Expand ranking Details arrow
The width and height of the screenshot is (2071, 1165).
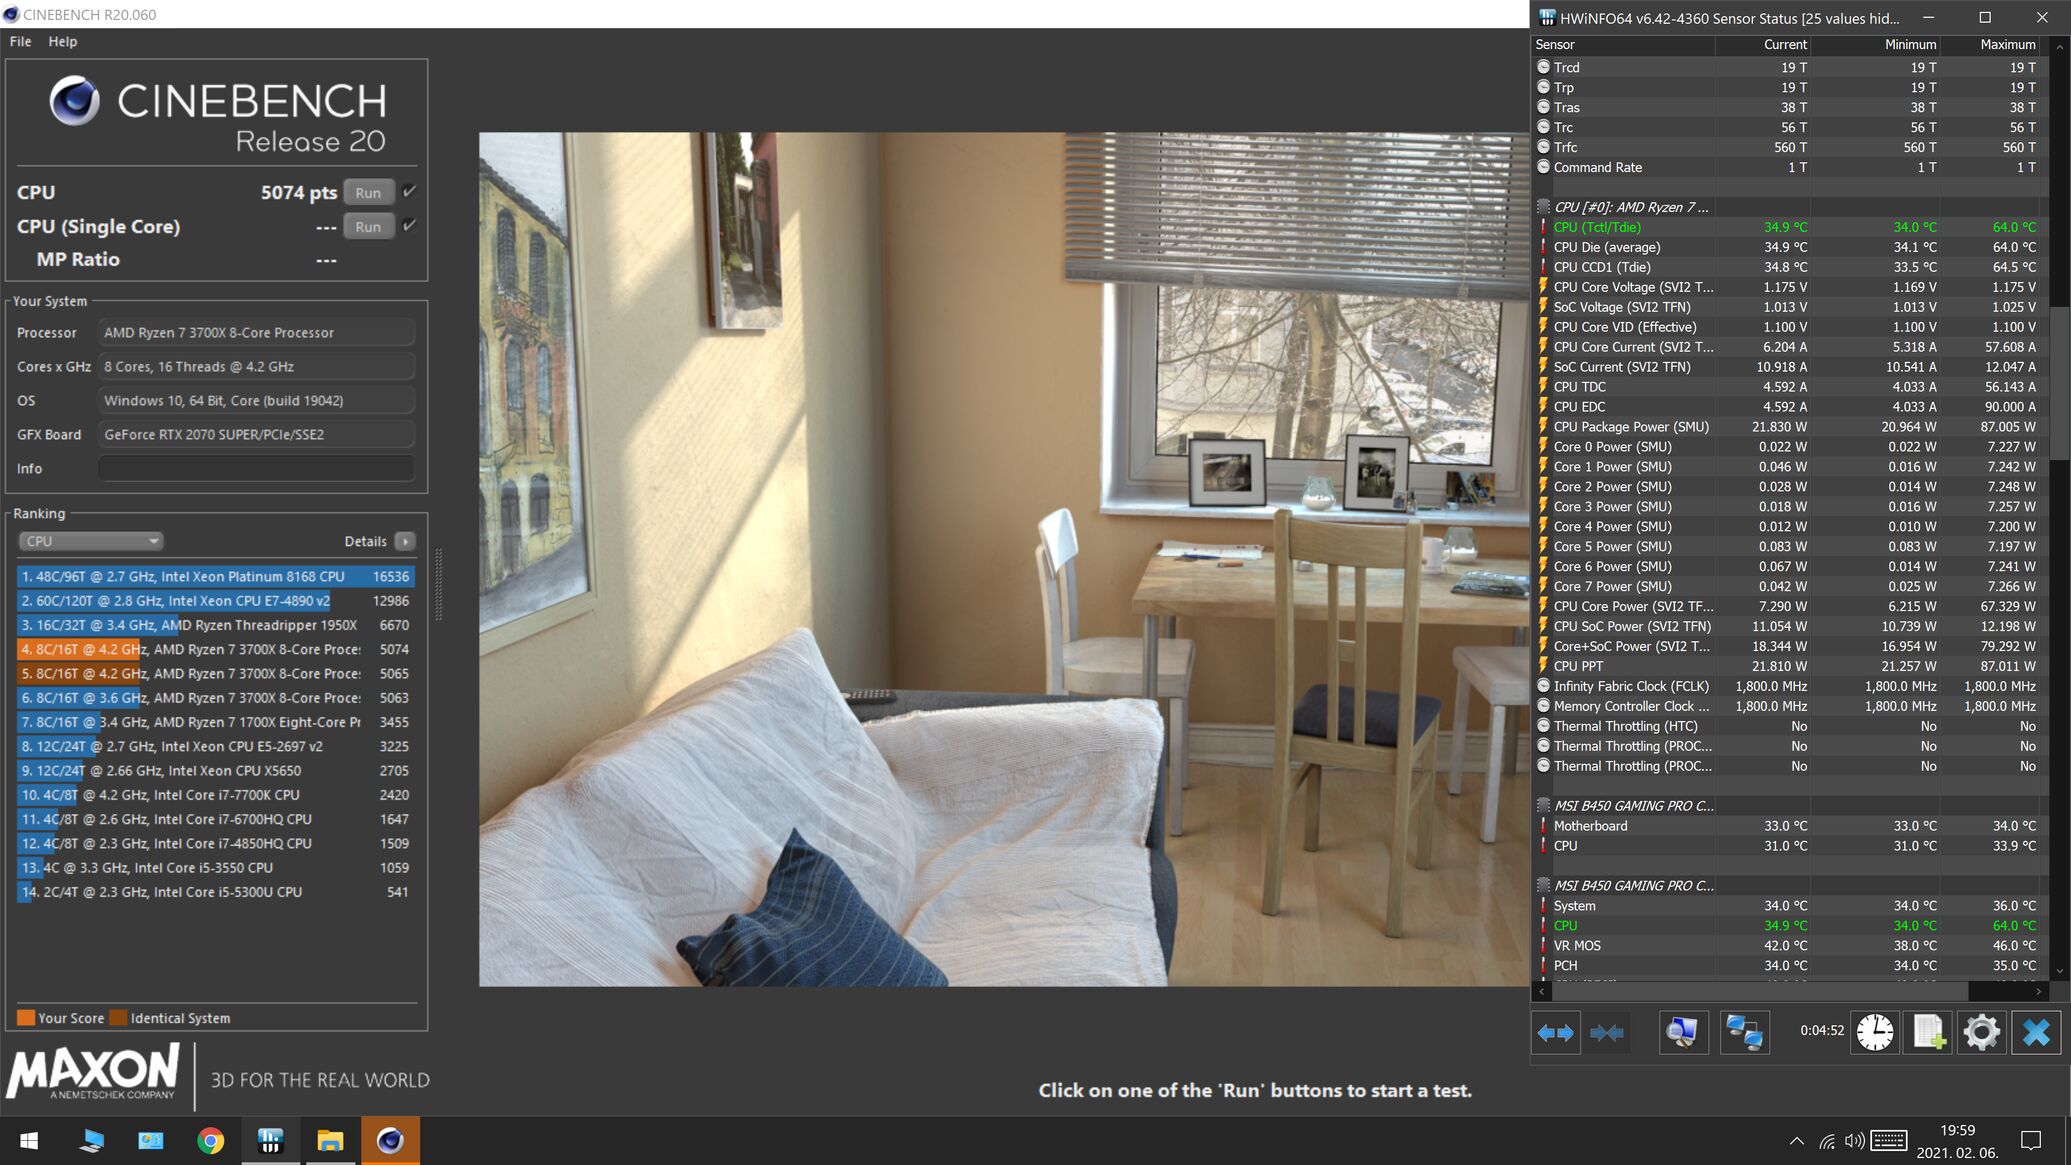(x=405, y=541)
